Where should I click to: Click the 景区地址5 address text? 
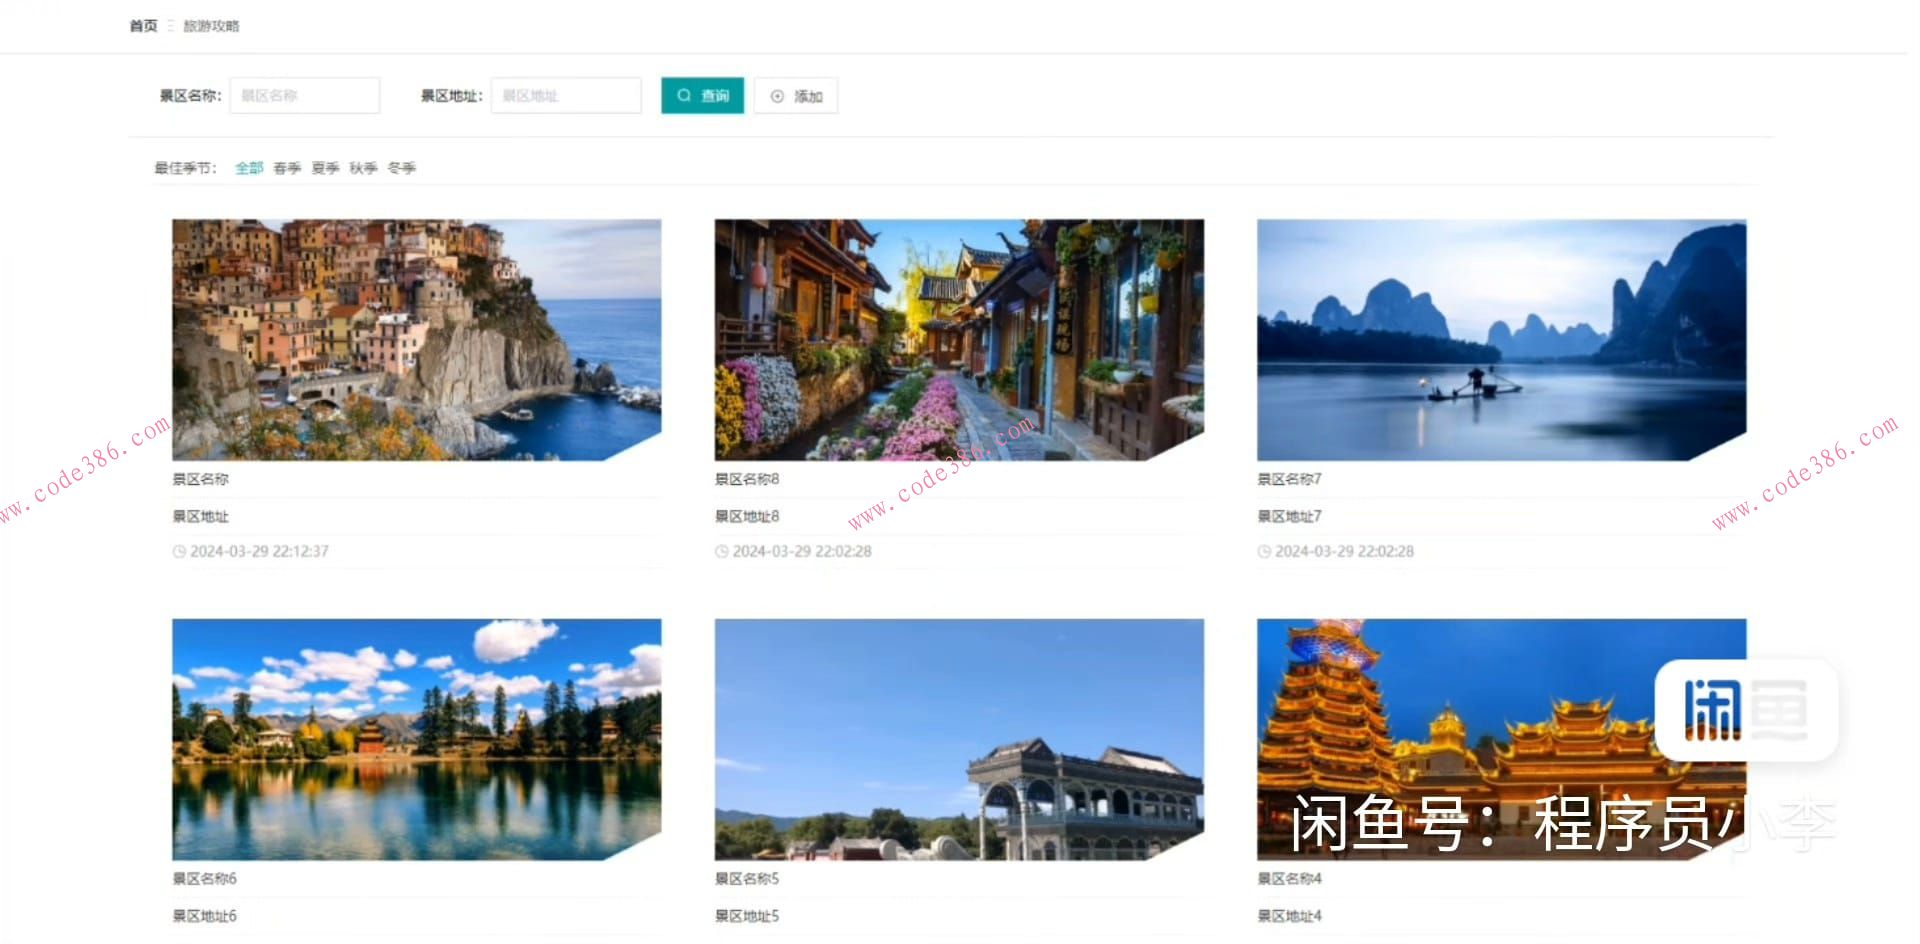(x=747, y=915)
